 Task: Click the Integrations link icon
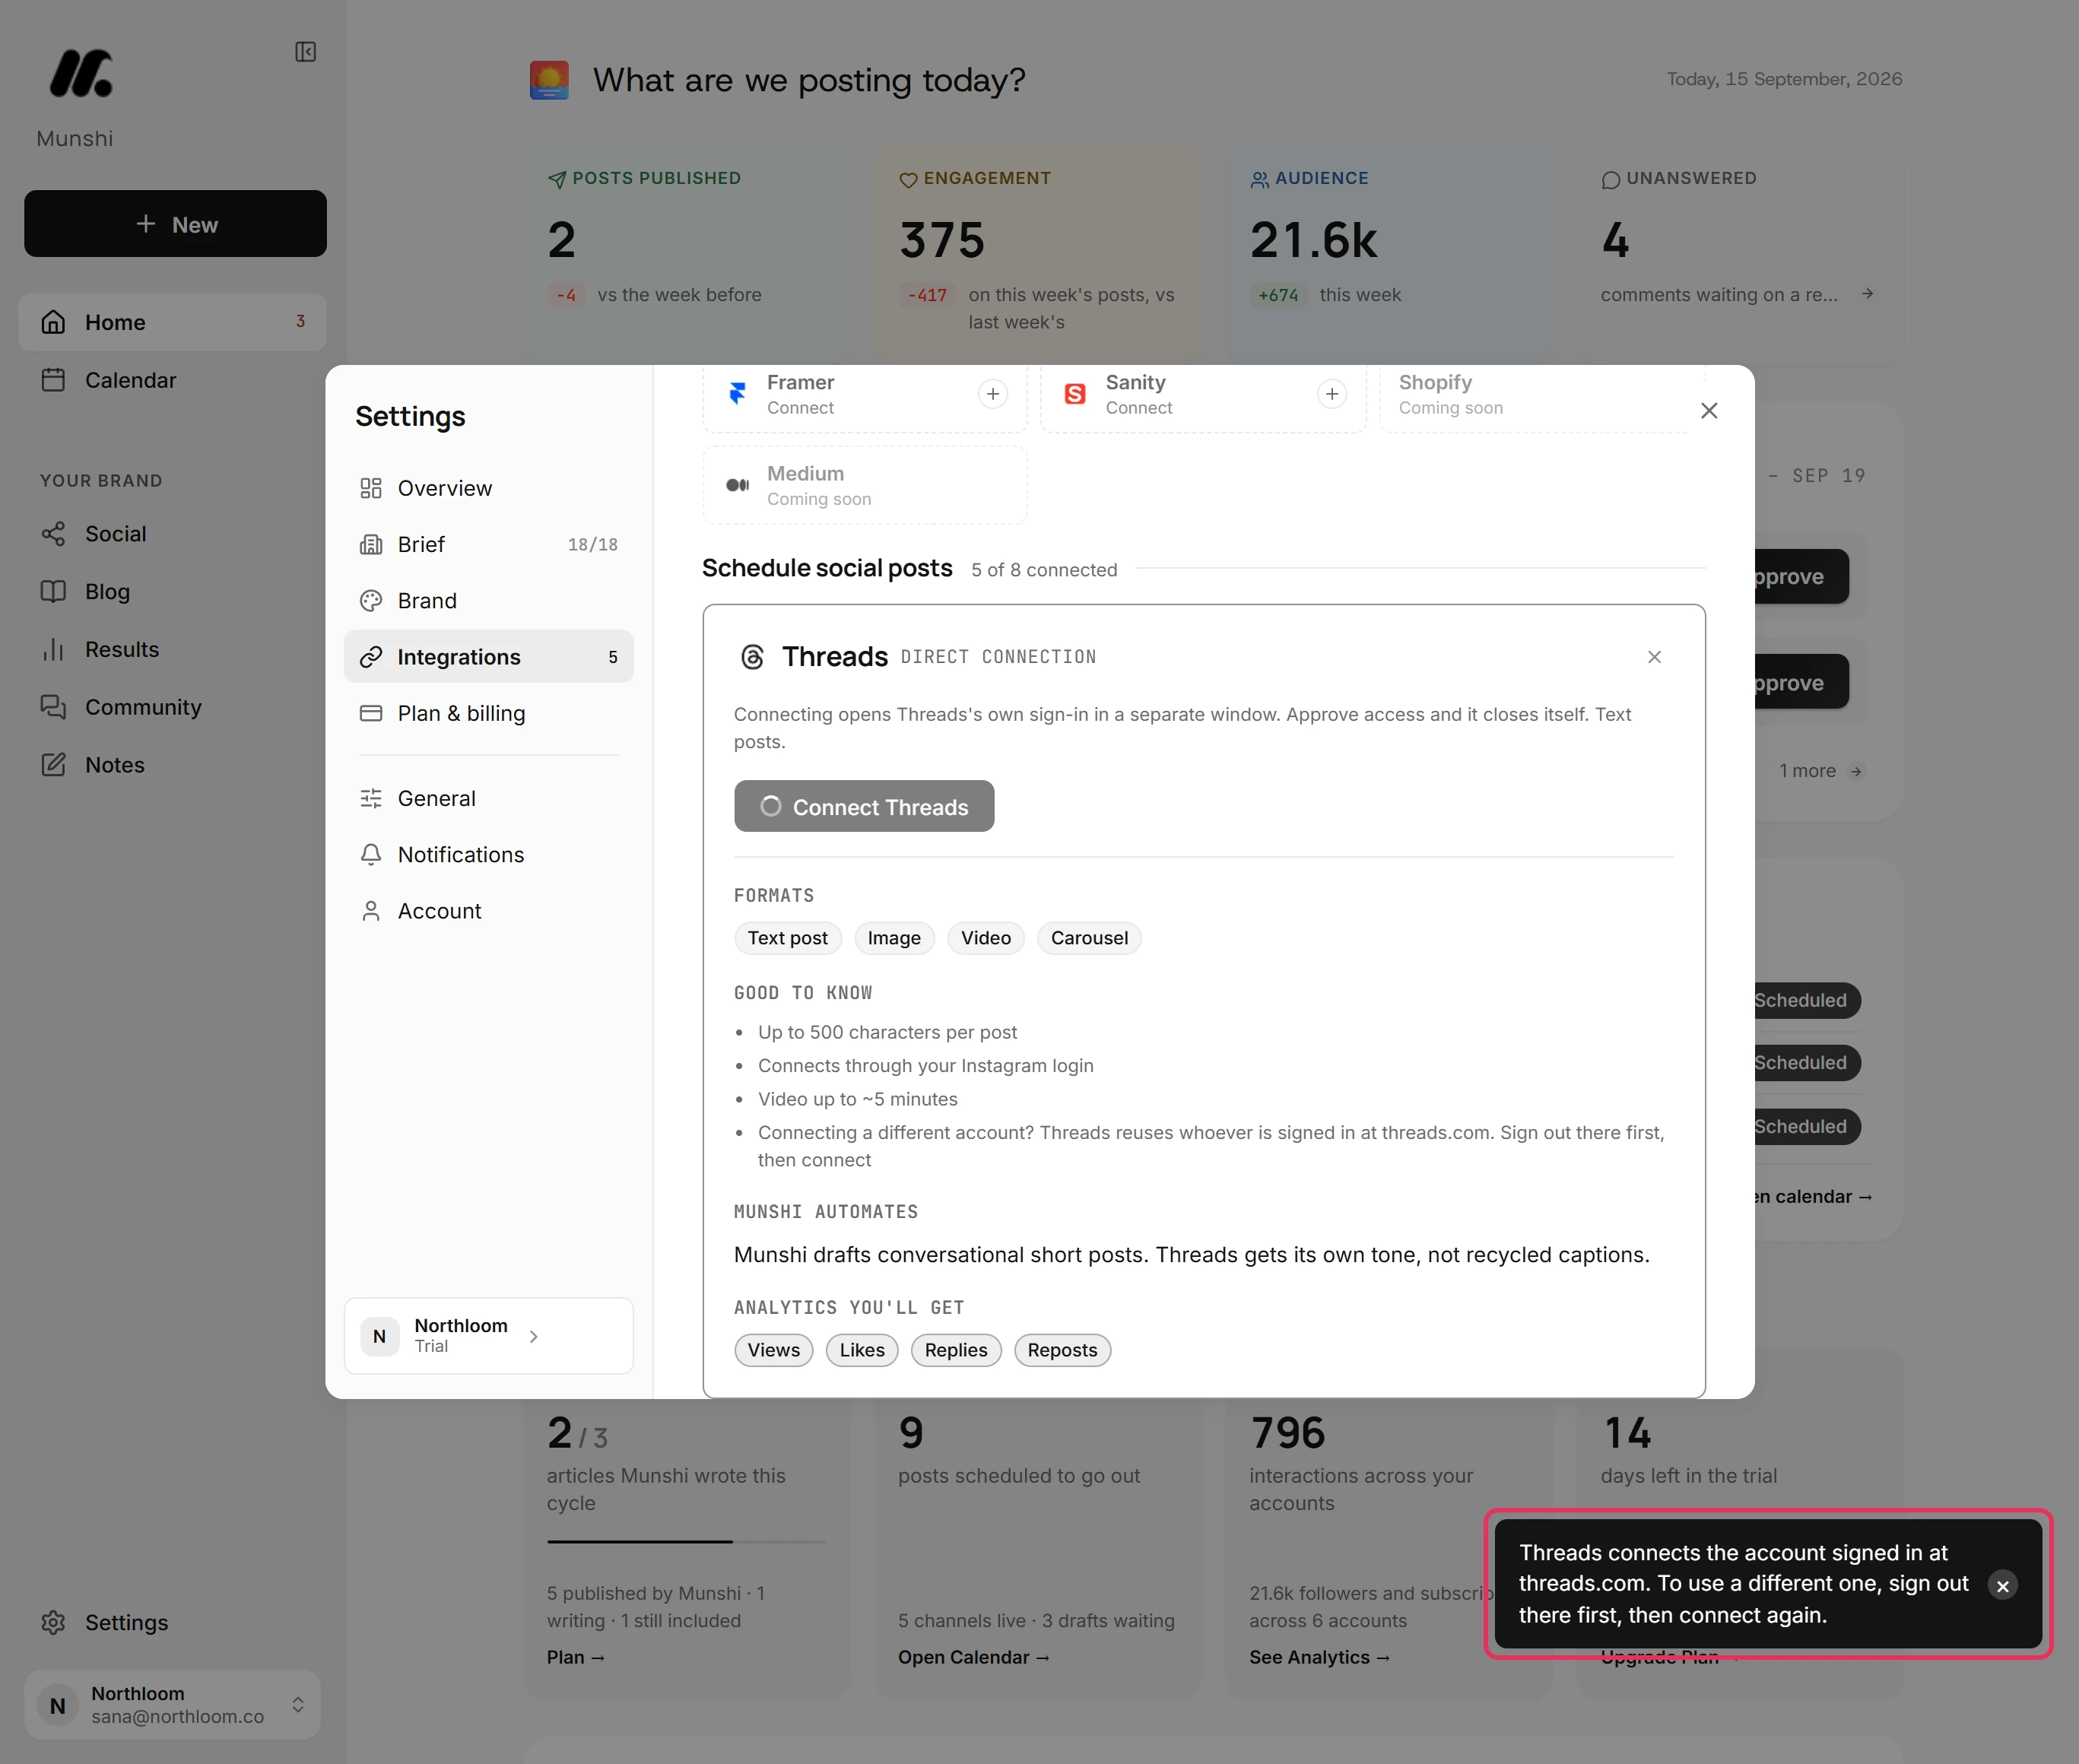tap(371, 657)
